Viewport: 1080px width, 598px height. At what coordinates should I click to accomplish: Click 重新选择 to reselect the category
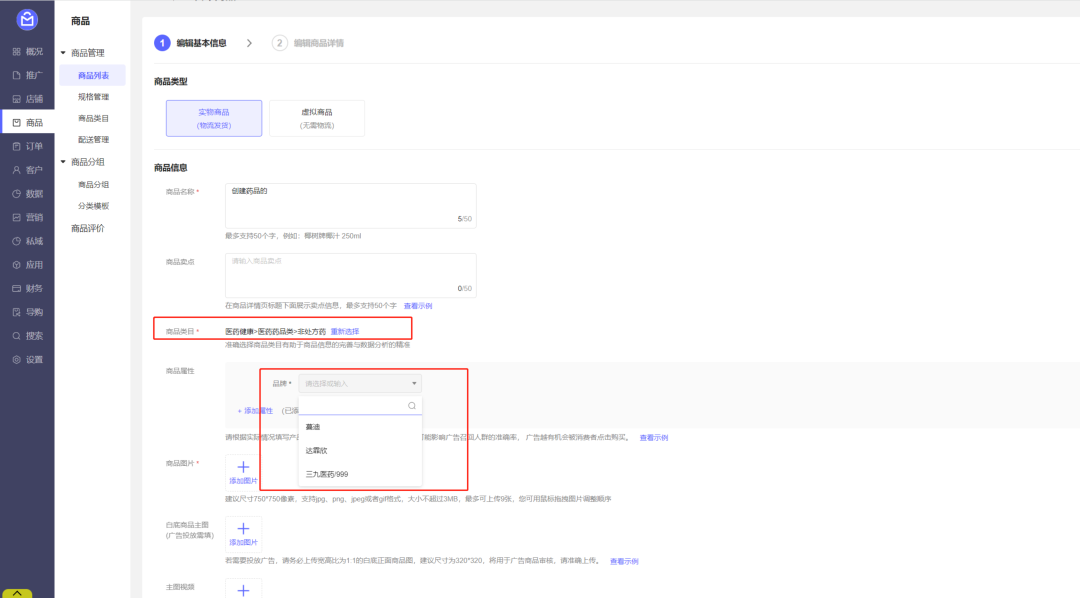[x=345, y=331]
